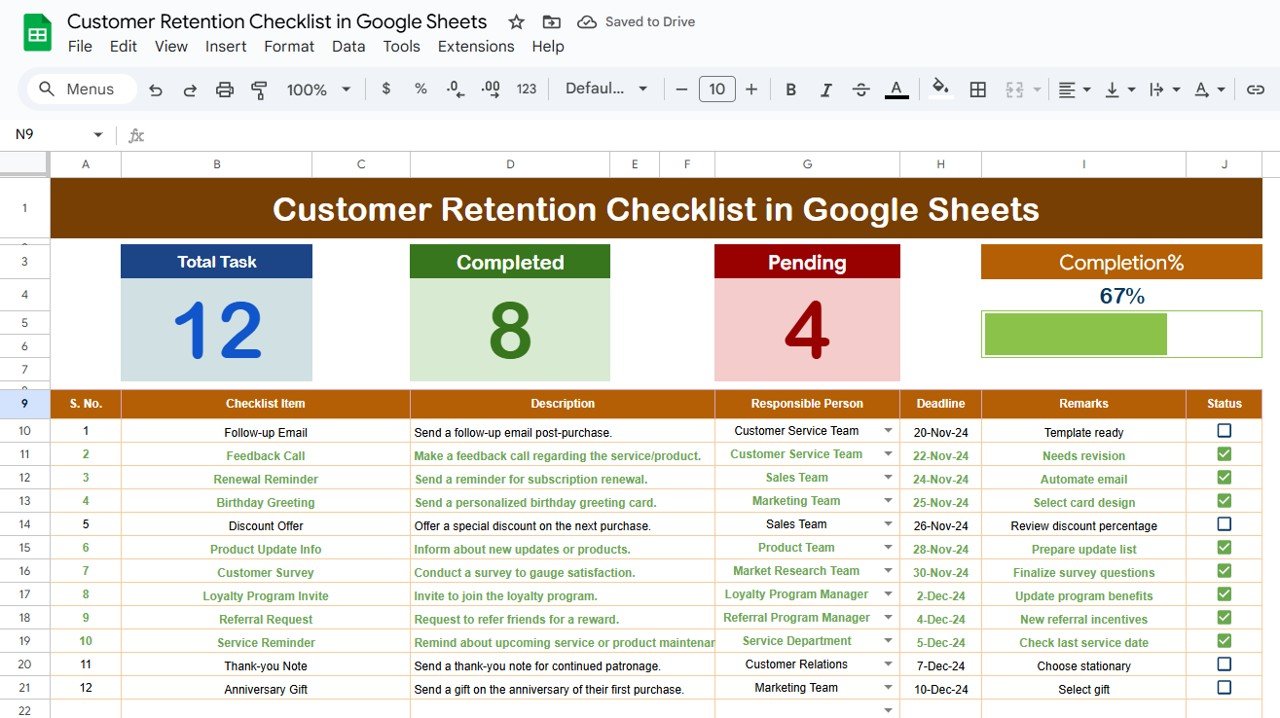
Task: Check the Anniversary Gift status checkbox
Action: [x=1224, y=687]
